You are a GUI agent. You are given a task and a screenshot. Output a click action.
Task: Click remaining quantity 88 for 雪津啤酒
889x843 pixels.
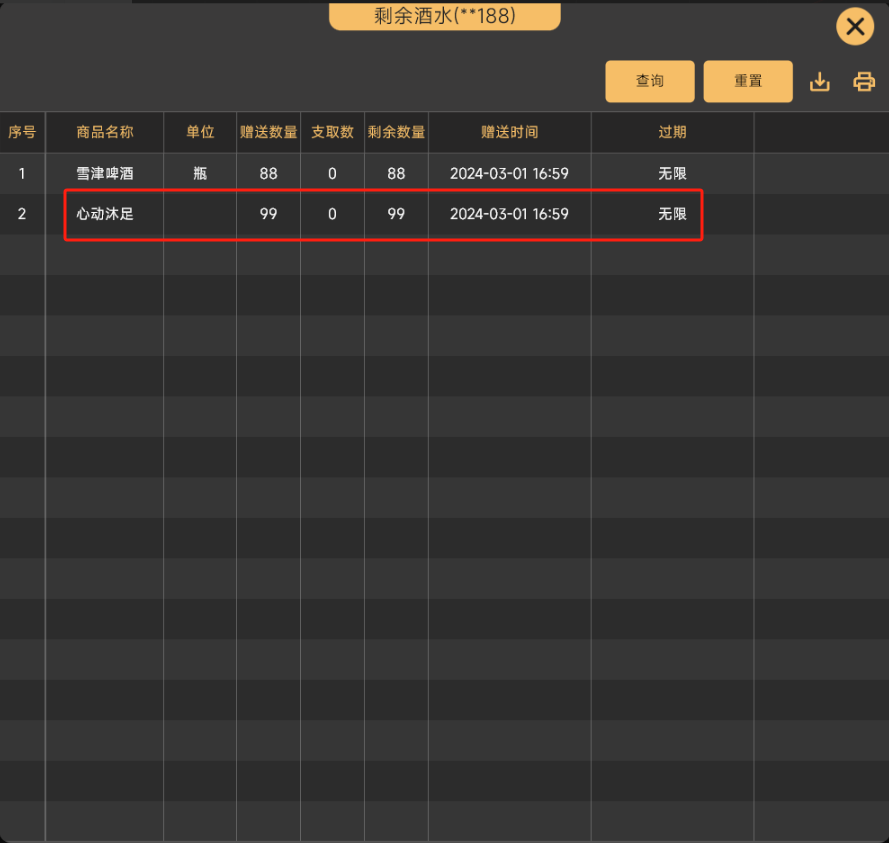396,173
